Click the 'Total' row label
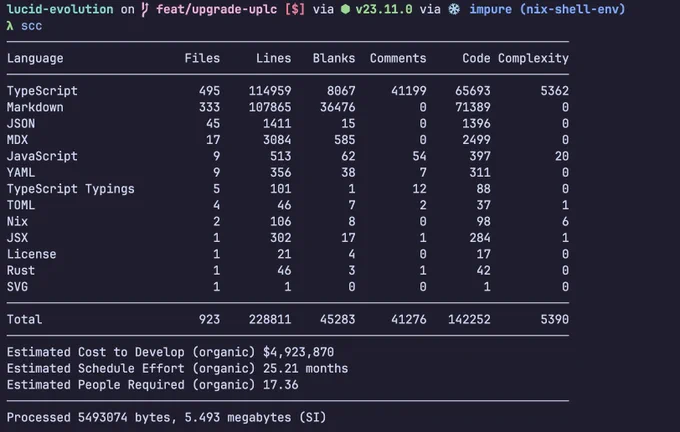The height and width of the screenshot is (432, 680). [24, 320]
